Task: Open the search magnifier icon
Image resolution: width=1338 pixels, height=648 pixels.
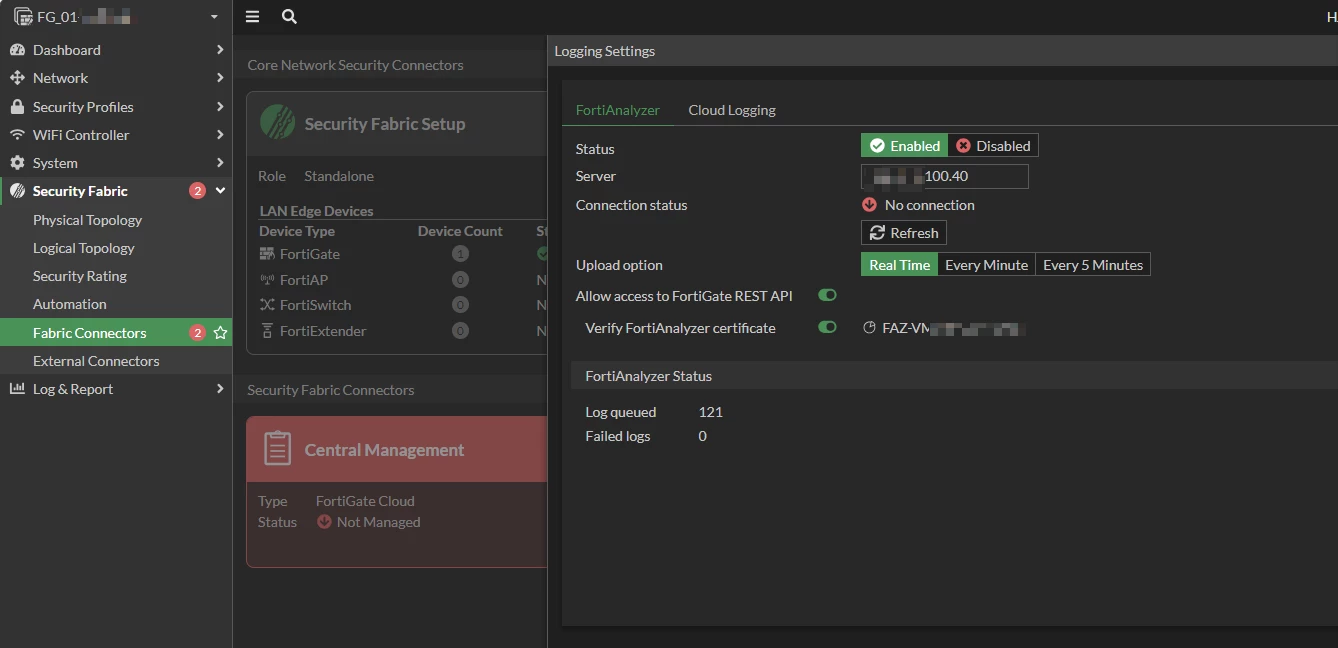Action: (289, 17)
